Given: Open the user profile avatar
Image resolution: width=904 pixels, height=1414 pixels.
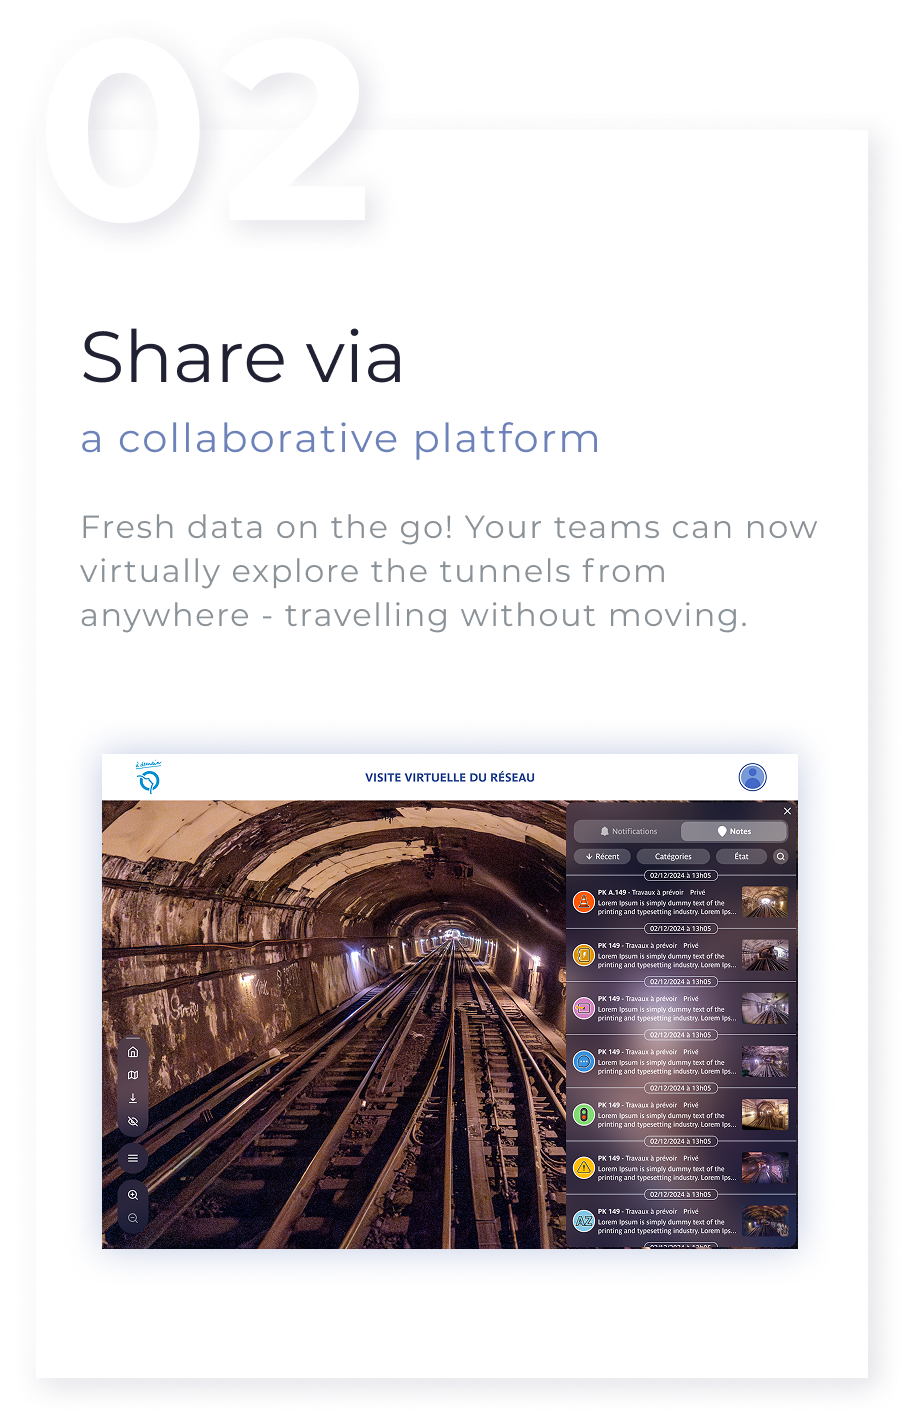Looking at the screenshot, I should 752,777.
